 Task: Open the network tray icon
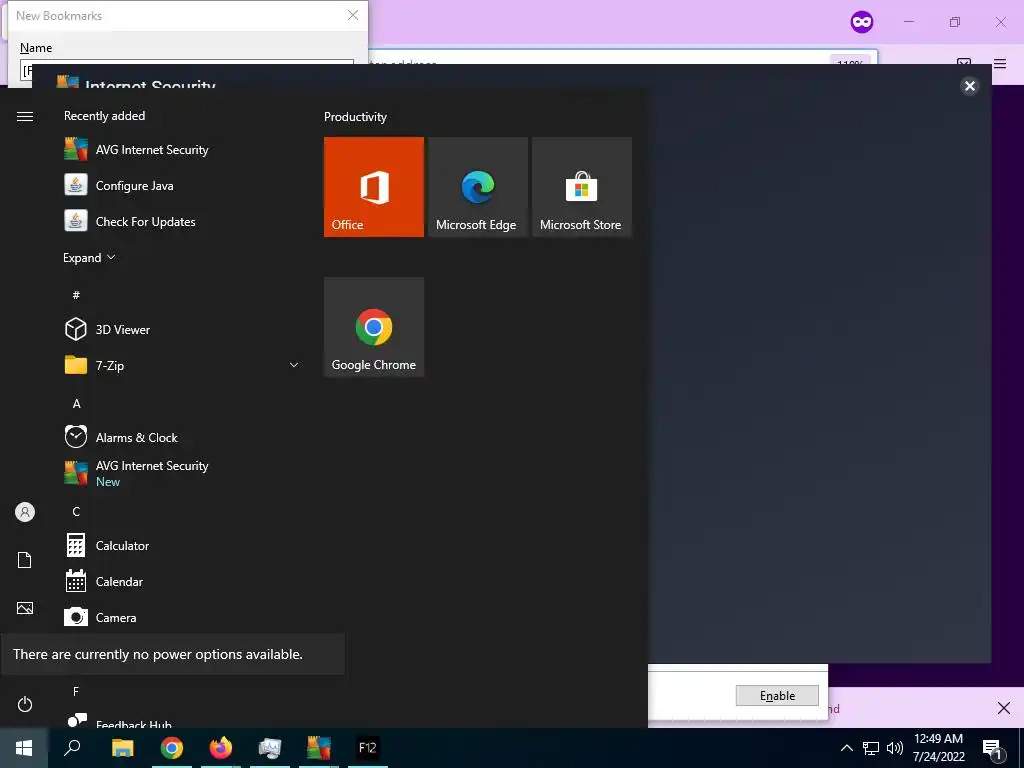pyautogui.click(x=871, y=748)
